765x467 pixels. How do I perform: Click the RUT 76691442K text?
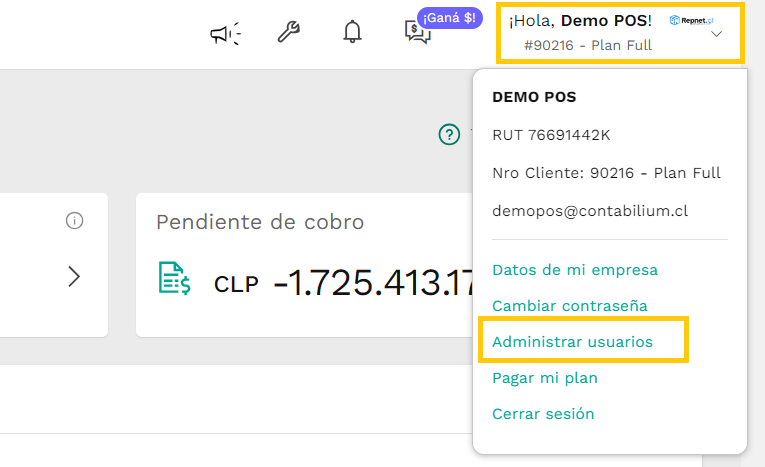click(x=551, y=135)
